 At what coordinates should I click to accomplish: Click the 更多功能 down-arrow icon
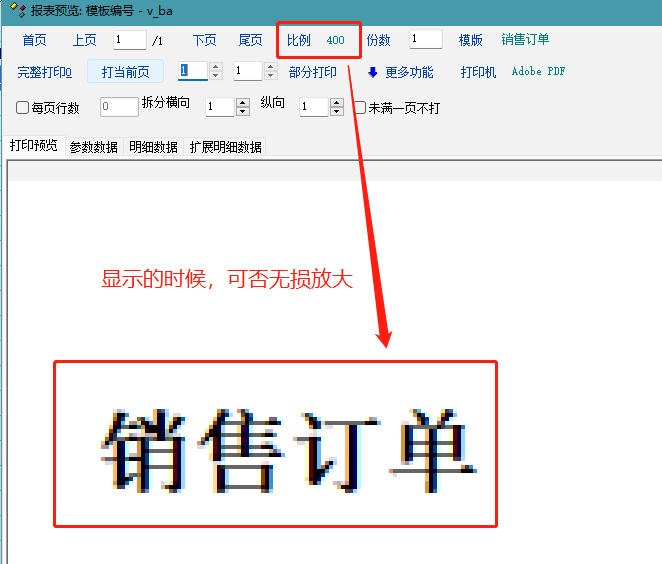[x=373, y=72]
